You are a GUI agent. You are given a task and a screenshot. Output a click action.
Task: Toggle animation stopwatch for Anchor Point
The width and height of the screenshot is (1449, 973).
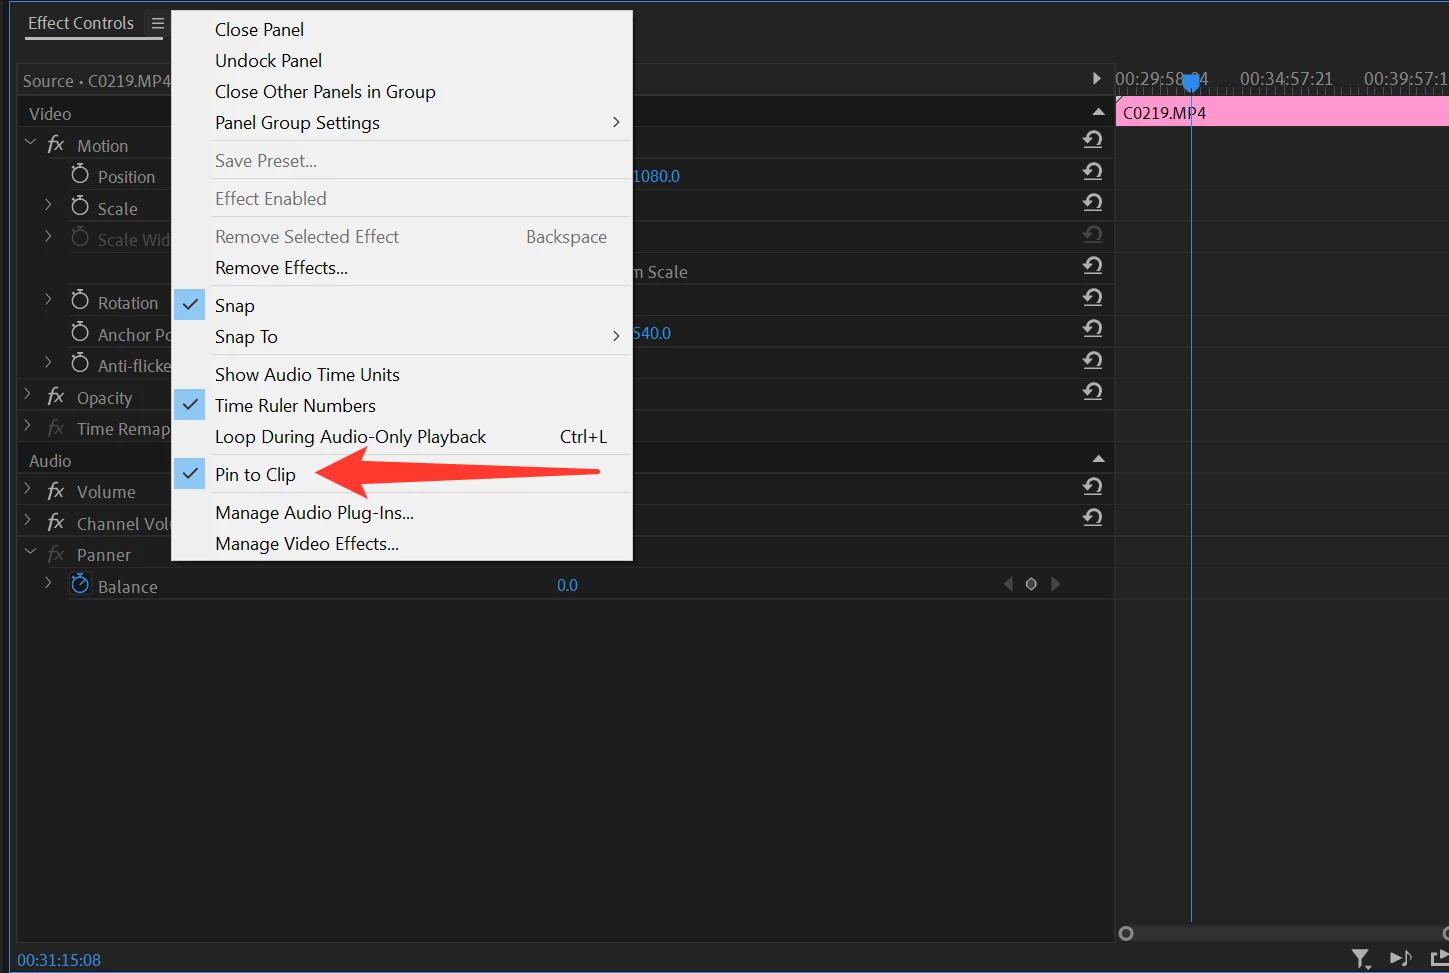click(x=80, y=332)
